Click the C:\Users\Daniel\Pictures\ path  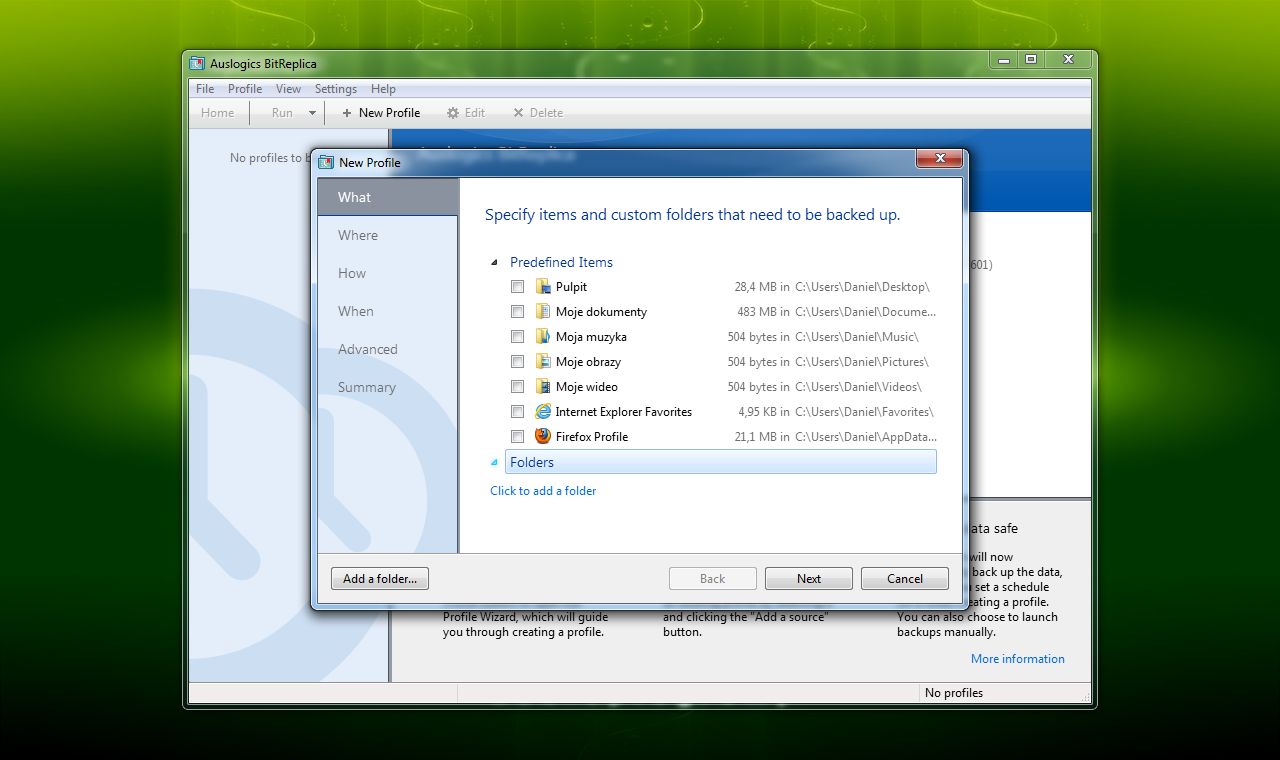coord(862,362)
